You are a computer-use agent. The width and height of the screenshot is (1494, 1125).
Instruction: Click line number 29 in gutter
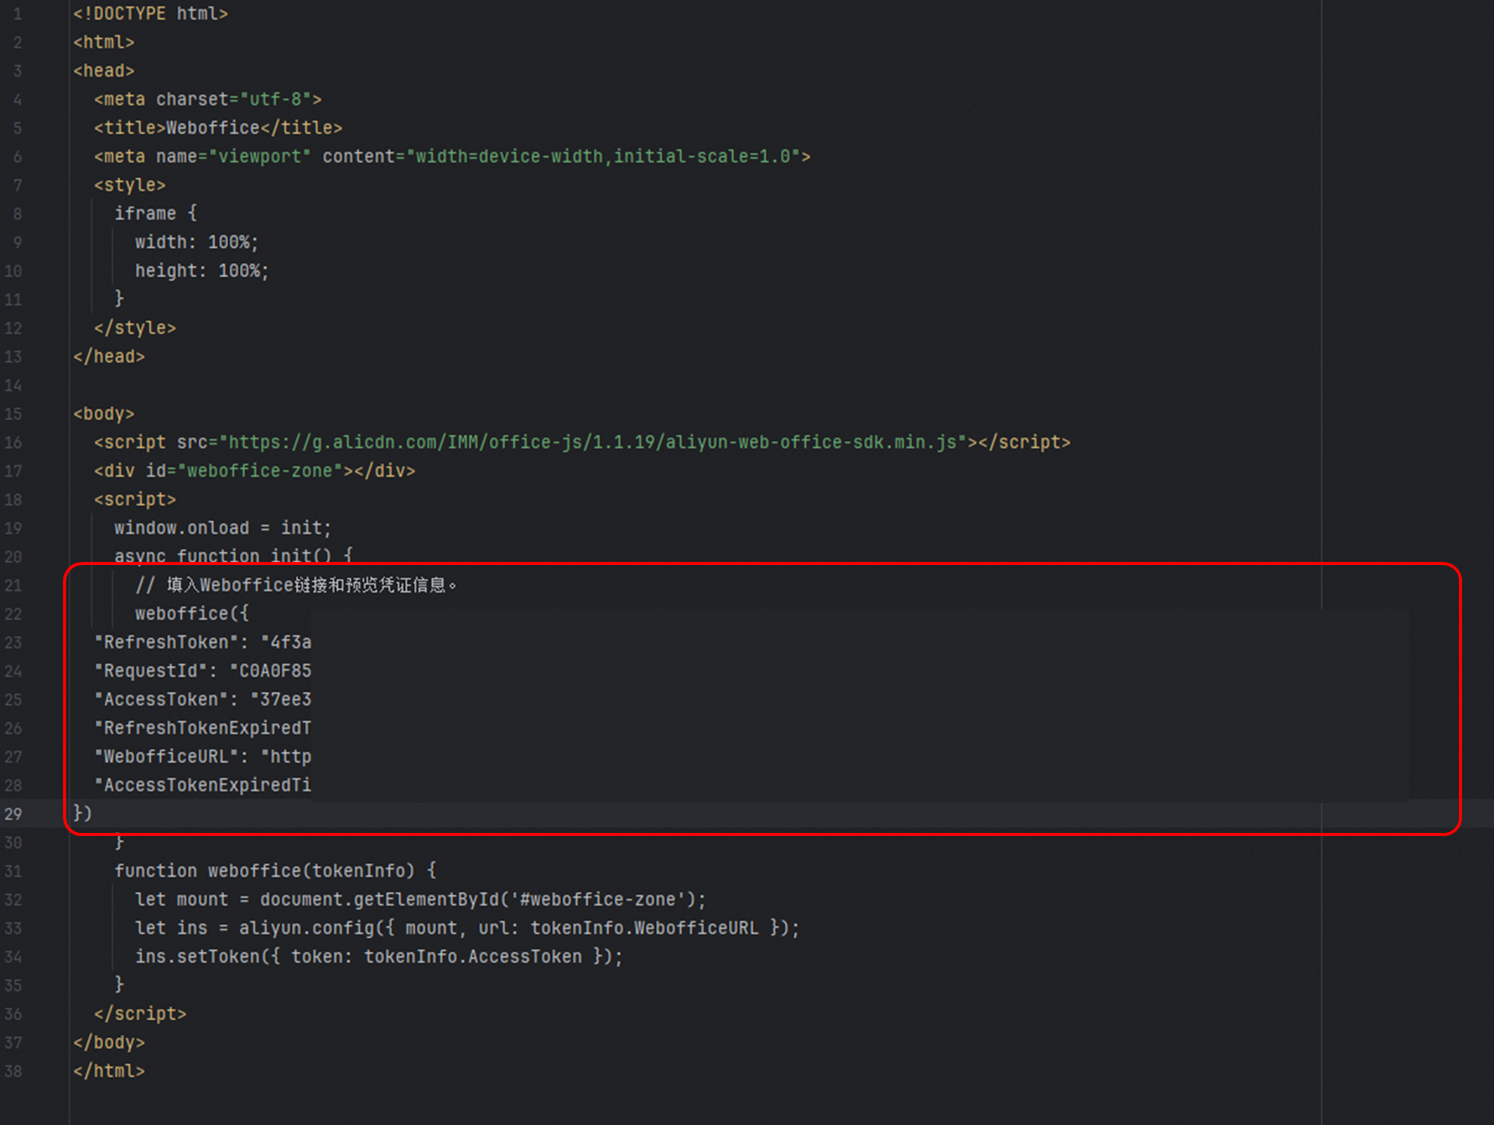click(13, 814)
